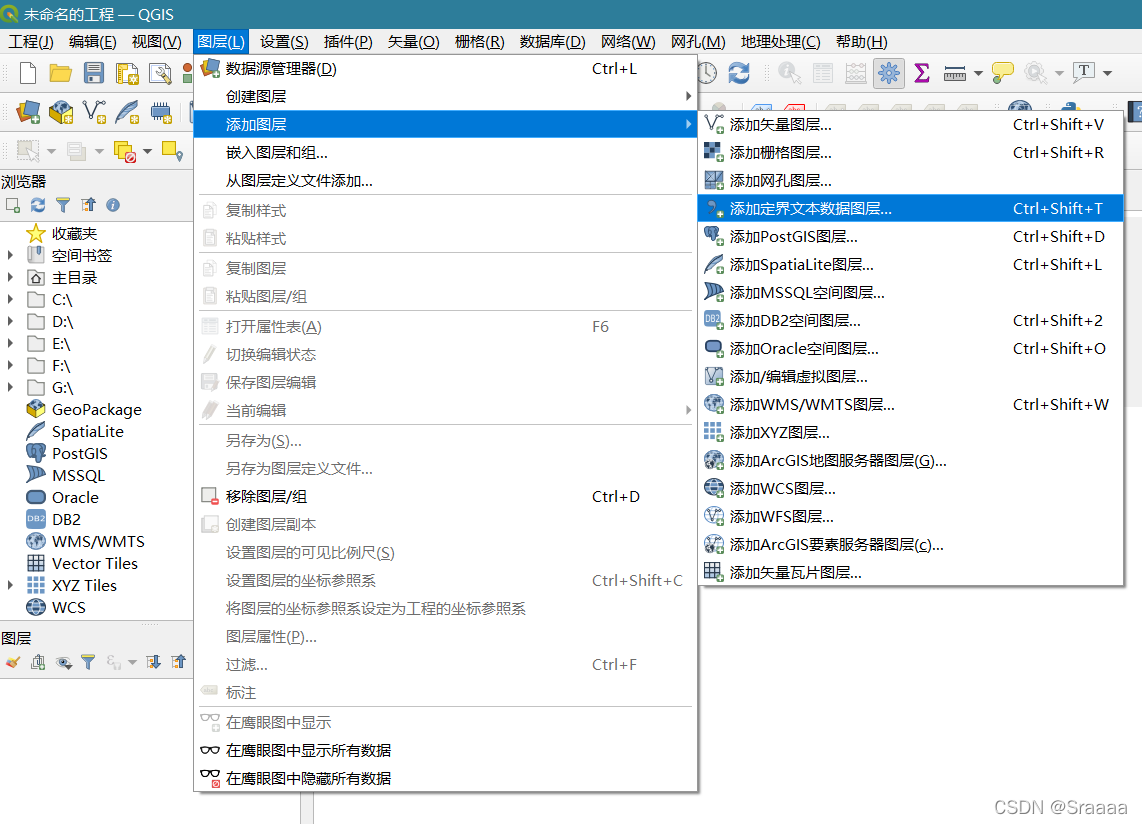Click 移除图层/组 menu entry
This screenshot has height=824, width=1142.
click(x=446, y=496)
